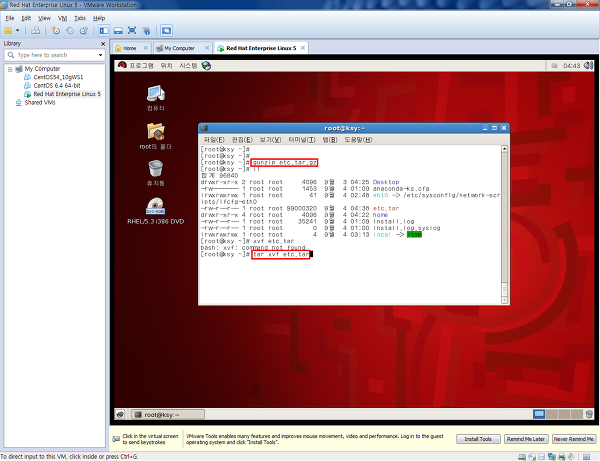Click the 04:43 clock in the panel
The width and height of the screenshot is (600, 461).
tap(571, 66)
